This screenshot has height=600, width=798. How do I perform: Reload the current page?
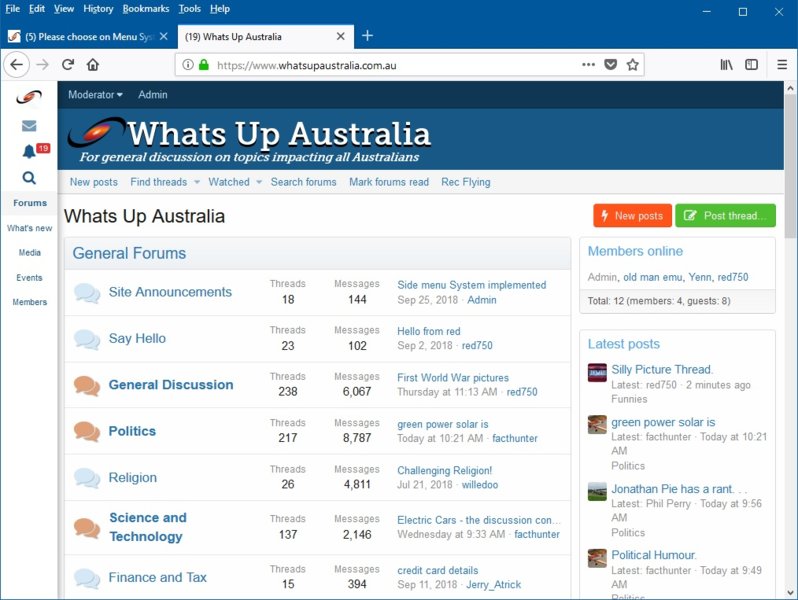68,65
